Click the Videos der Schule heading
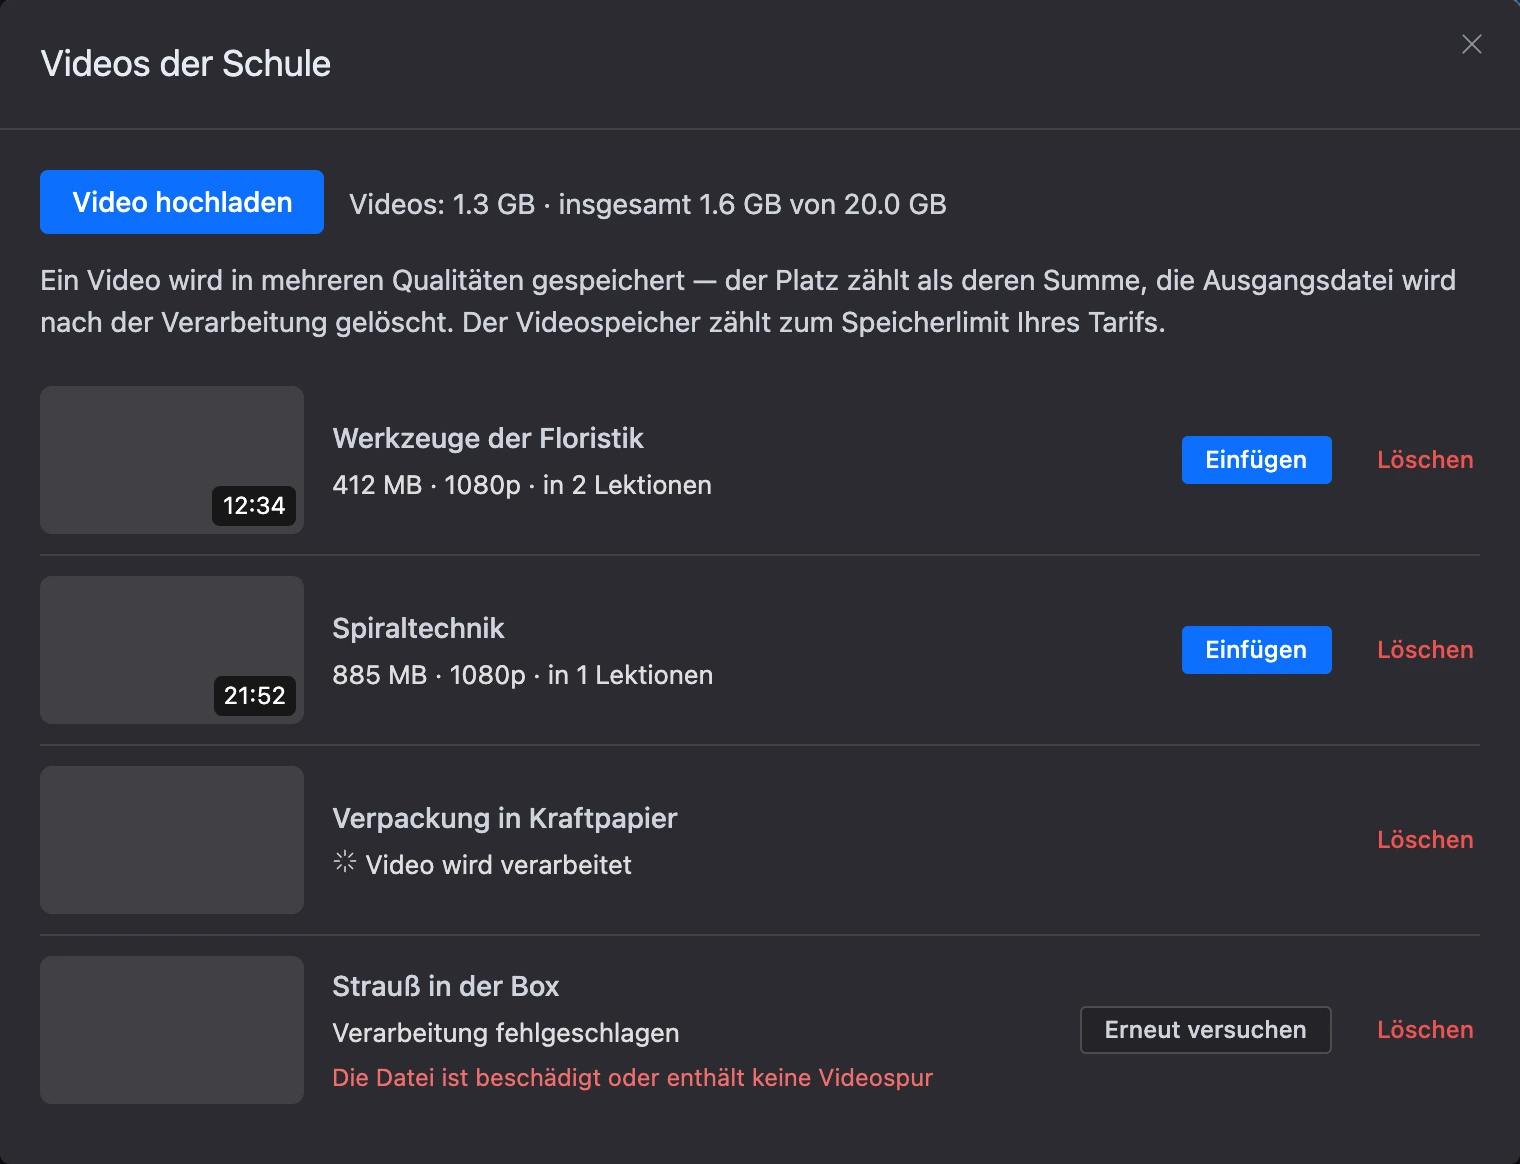Screen dimensions: 1520x1164 pos(186,64)
